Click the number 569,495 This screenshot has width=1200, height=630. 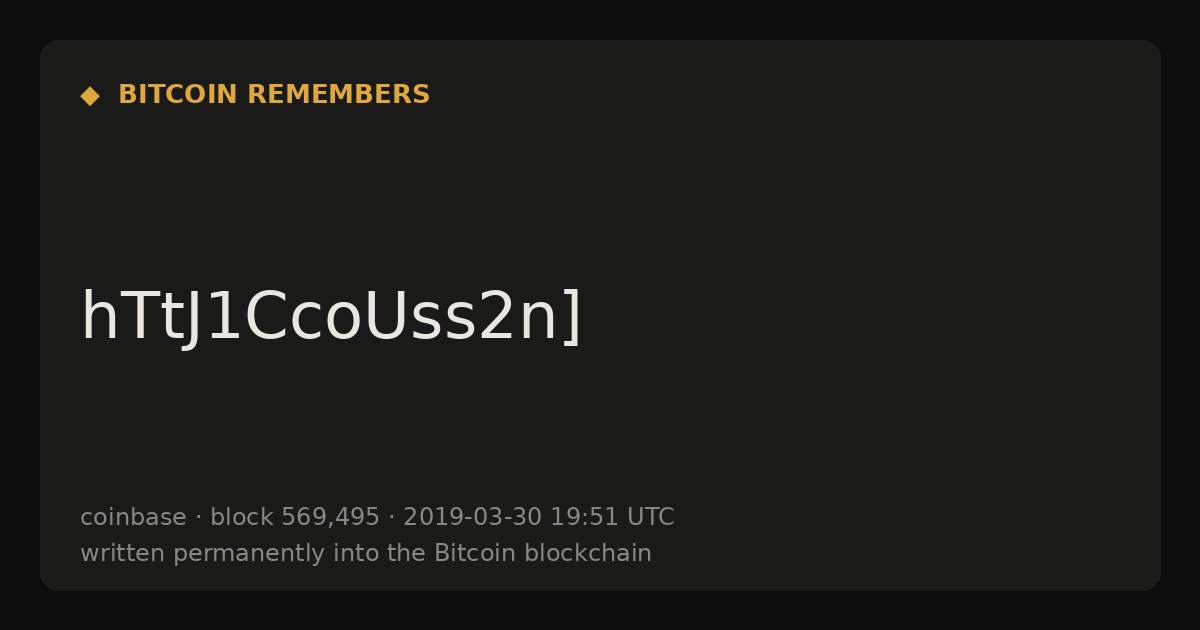pos(330,518)
